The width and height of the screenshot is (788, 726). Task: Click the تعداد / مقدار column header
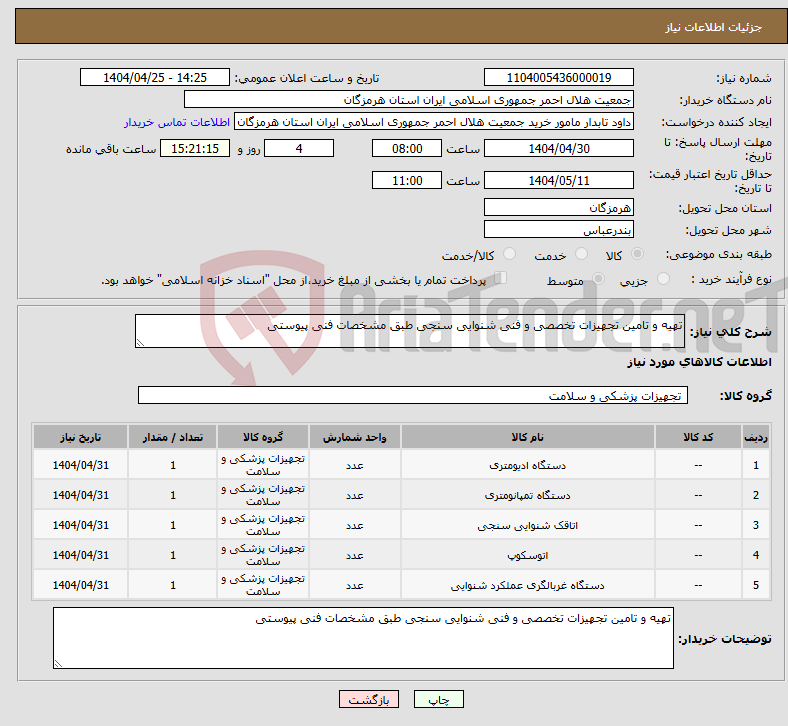[172, 437]
